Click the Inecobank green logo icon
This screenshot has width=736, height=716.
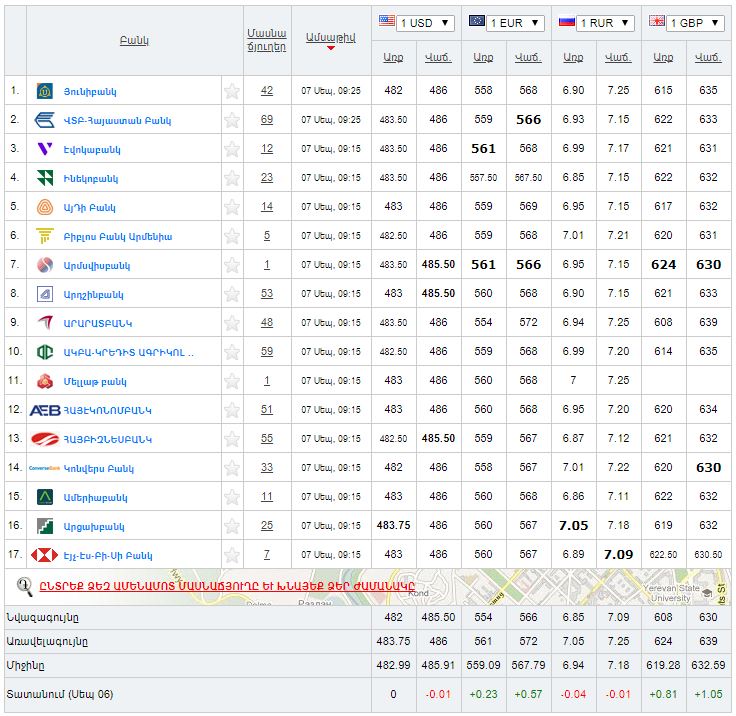pos(44,178)
